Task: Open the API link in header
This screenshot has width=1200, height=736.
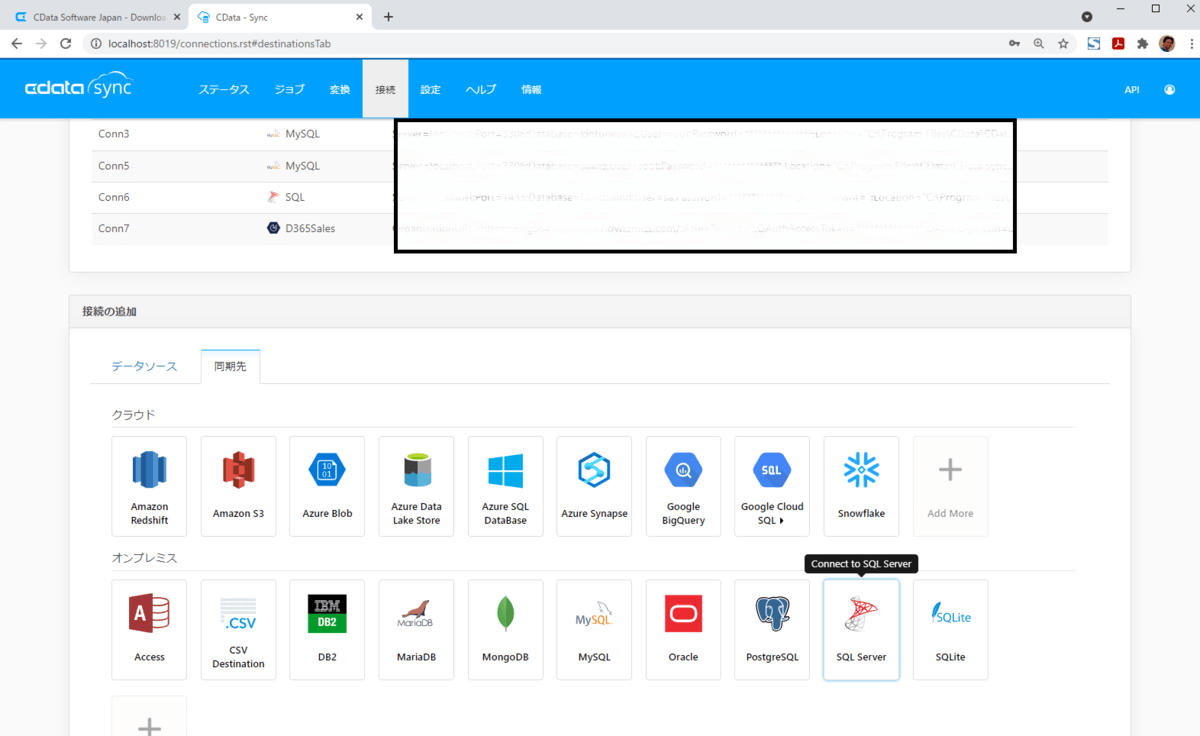Action: point(1132,89)
